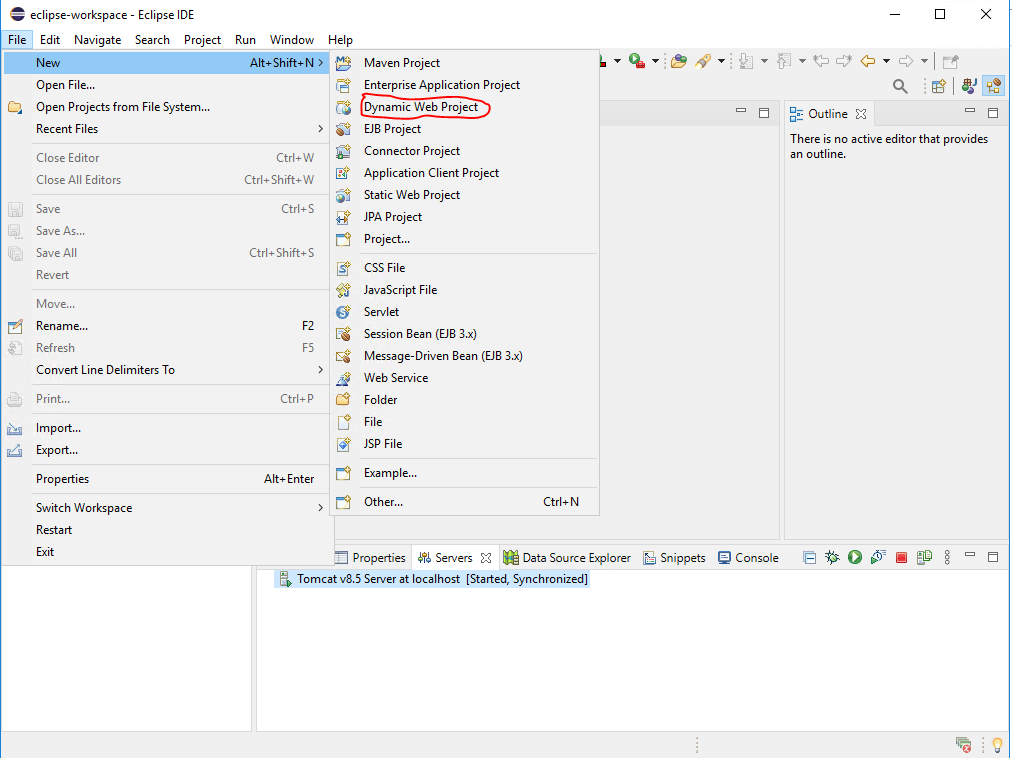The width and height of the screenshot is (1012, 758).
Task: Maximize the Outline panel
Action: point(993,112)
